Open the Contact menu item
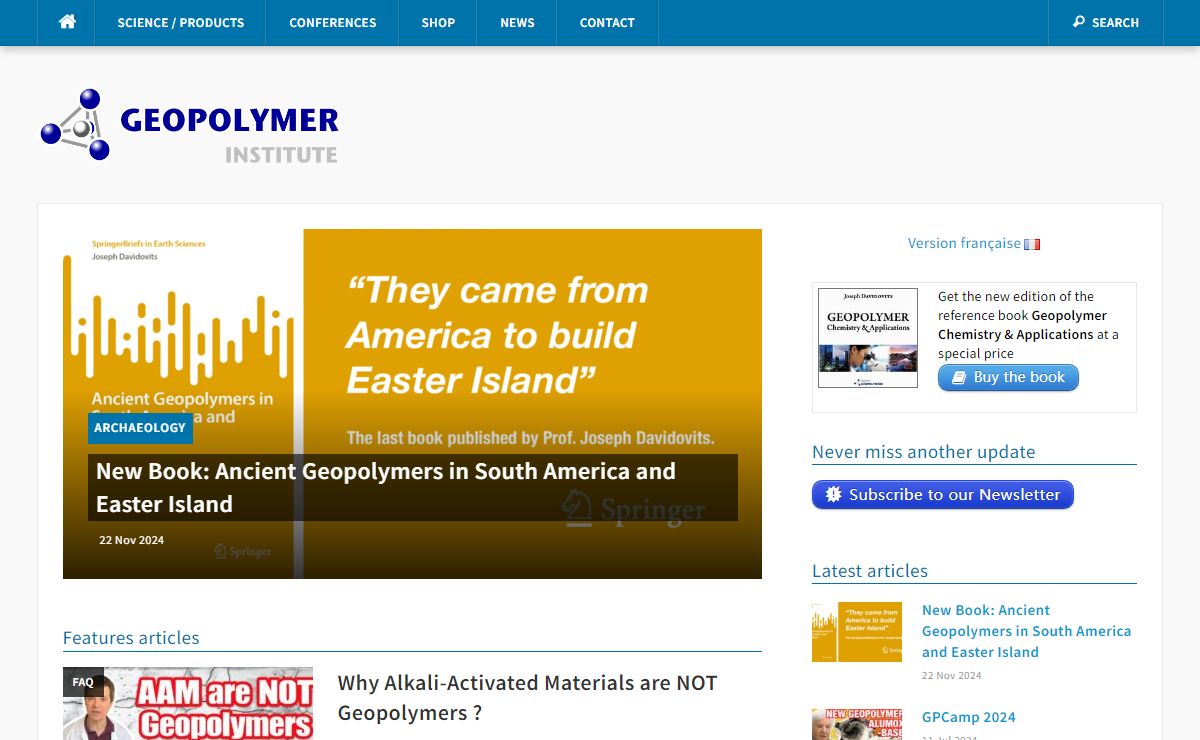 coord(607,22)
